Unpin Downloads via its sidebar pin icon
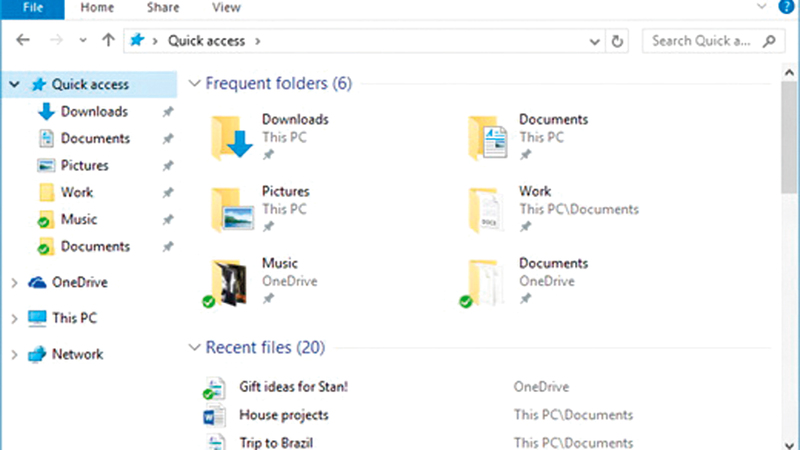This screenshot has width=800, height=450. click(x=168, y=112)
